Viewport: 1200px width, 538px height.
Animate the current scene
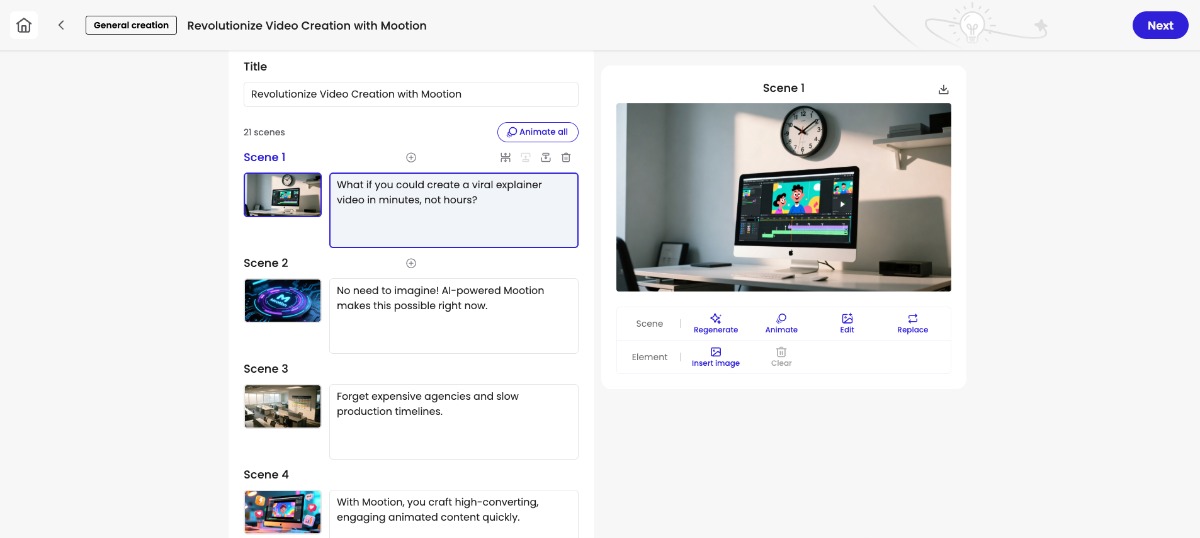(781, 323)
